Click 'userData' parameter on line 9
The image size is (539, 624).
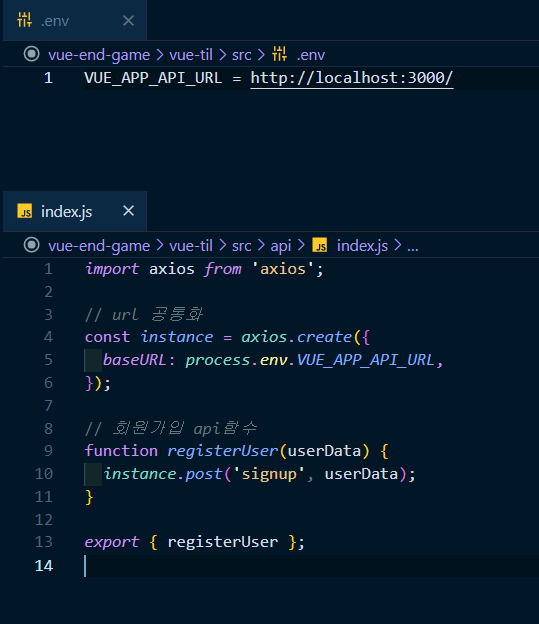click(324, 451)
